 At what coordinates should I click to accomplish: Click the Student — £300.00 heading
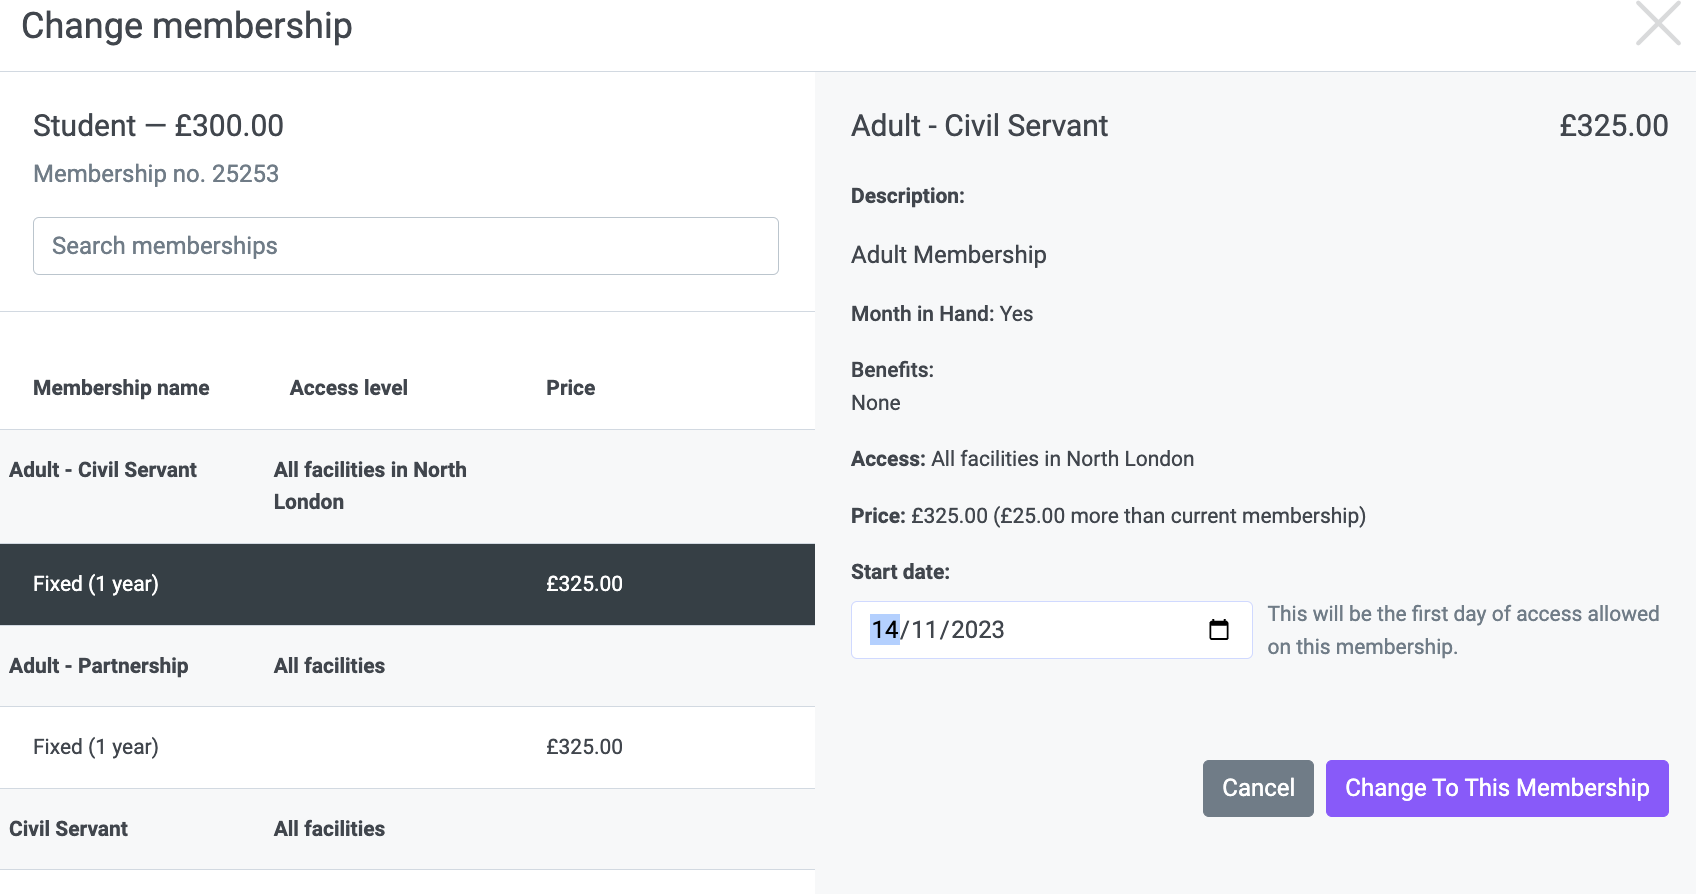pyautogui.click(x=158, y=126)
